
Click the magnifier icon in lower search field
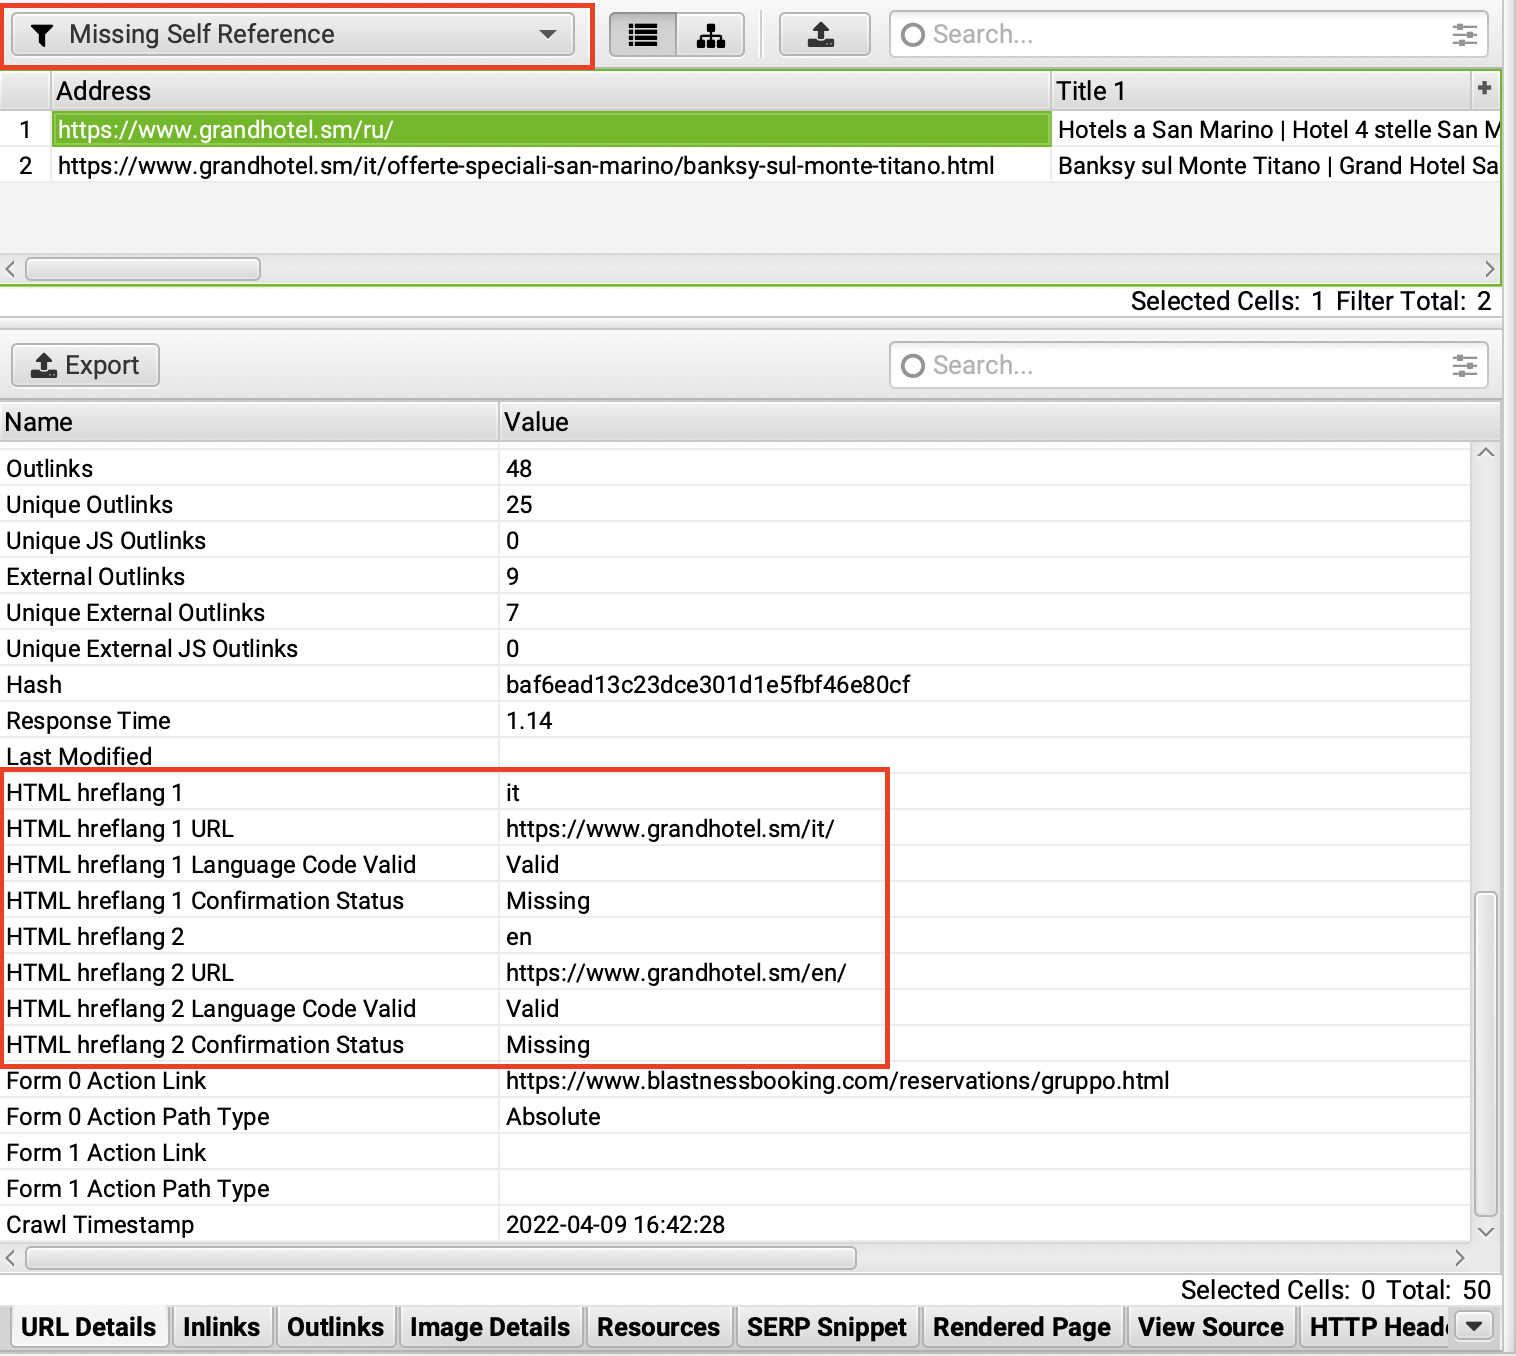tap(911, 366)
